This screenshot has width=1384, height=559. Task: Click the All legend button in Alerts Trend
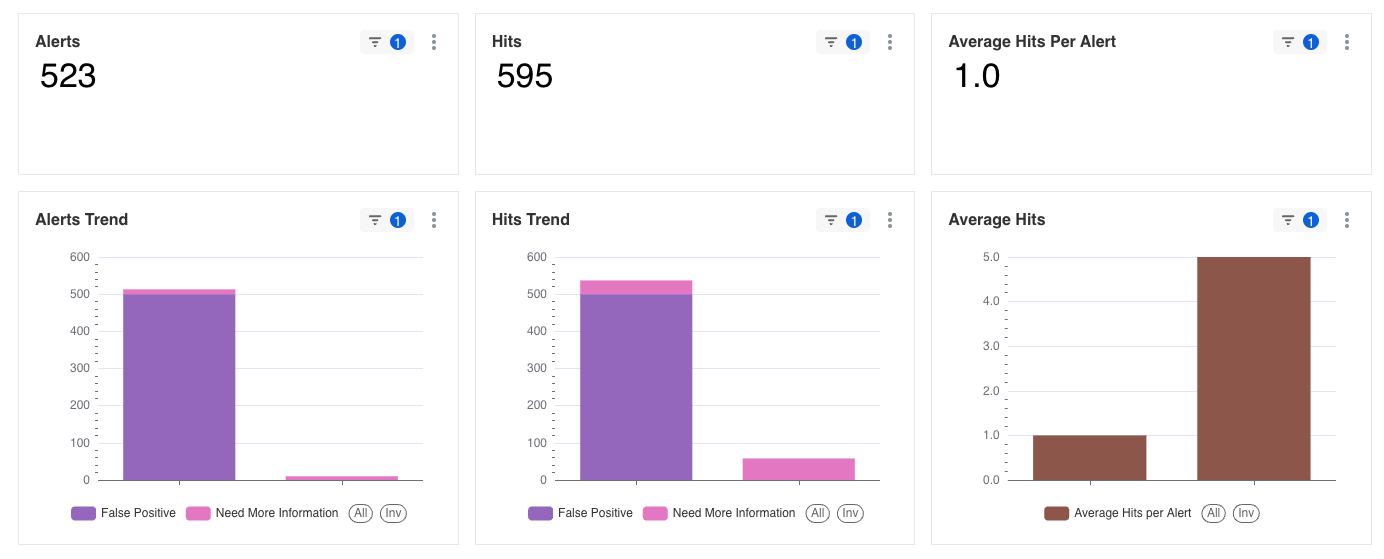(x=361, y=513)
